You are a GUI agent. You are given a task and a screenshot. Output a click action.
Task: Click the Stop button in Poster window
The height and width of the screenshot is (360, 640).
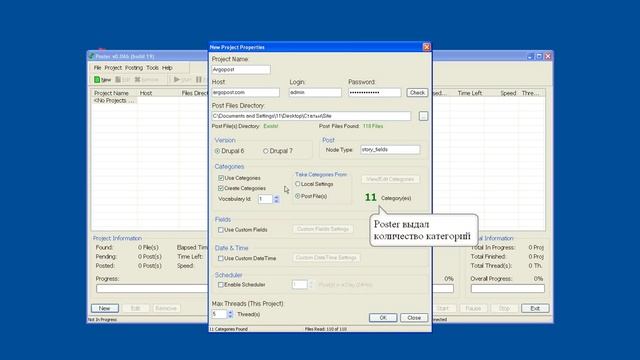504,308
